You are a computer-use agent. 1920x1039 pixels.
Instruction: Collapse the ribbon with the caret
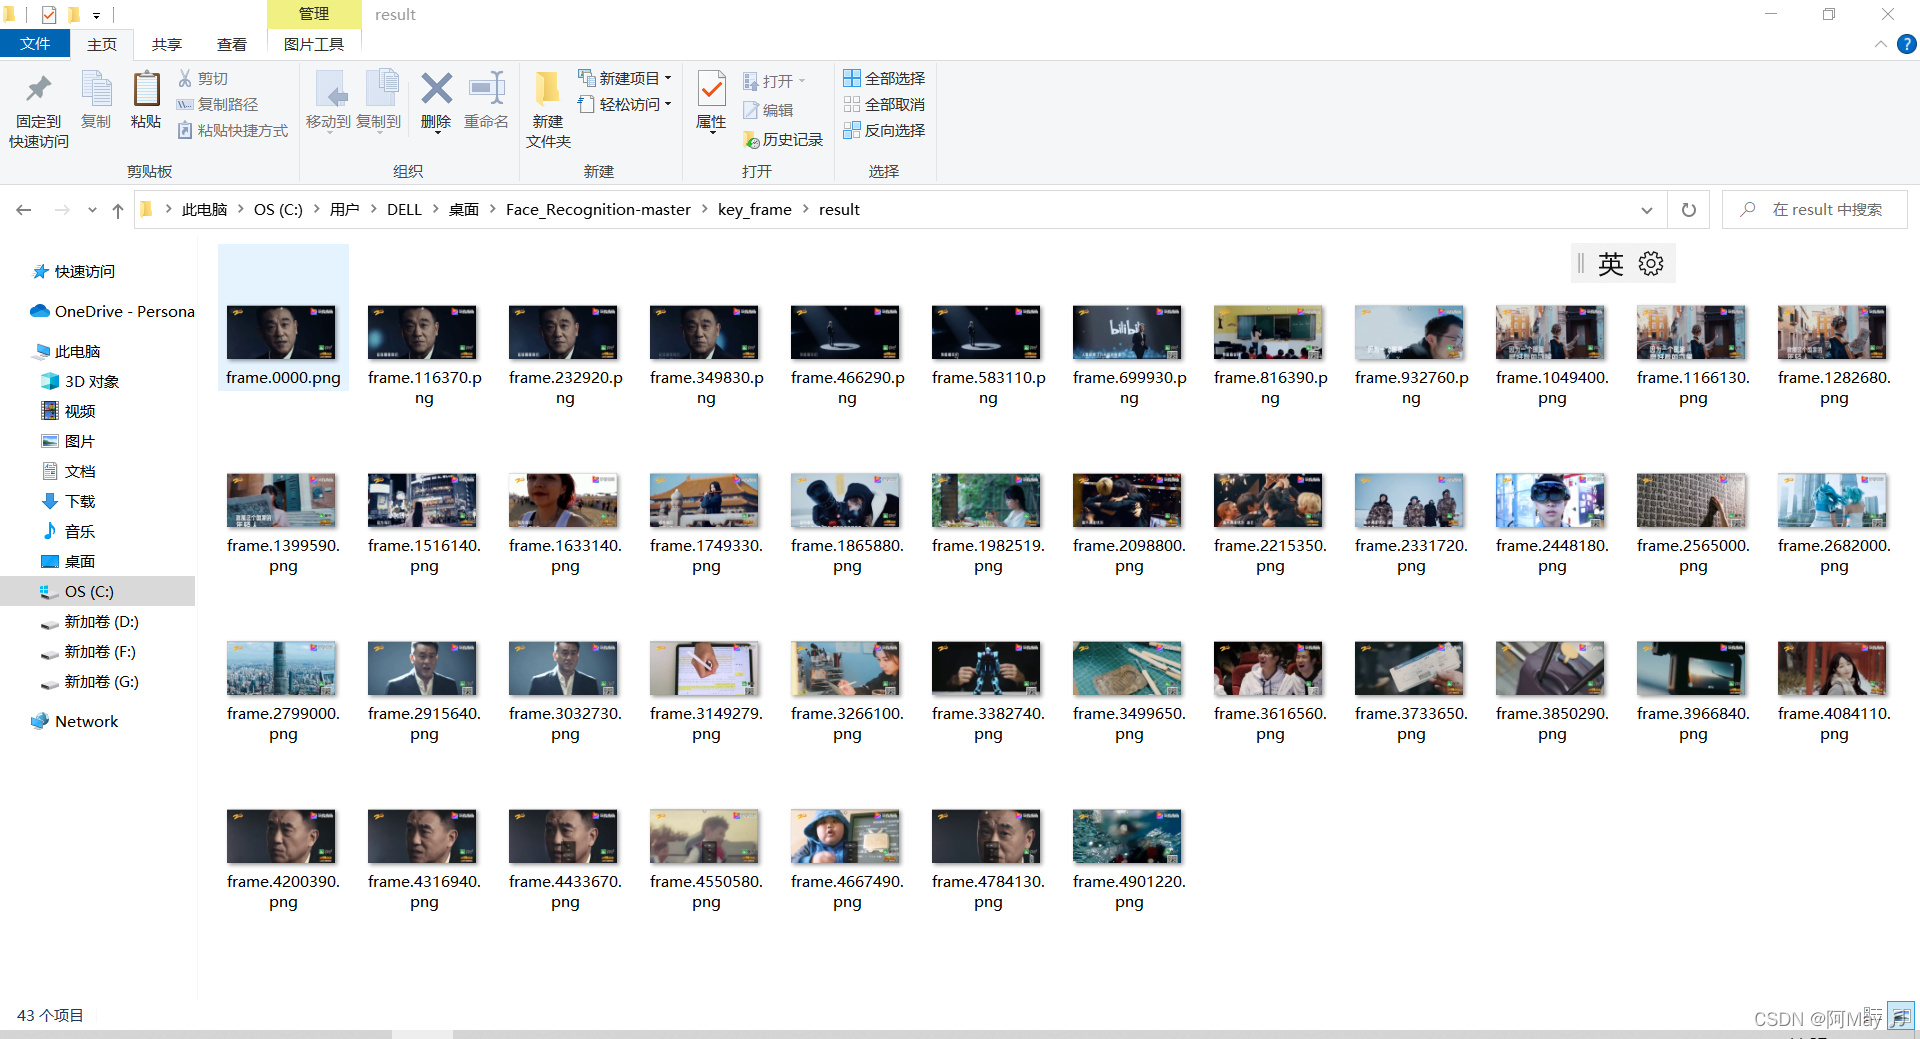pos(1881,44)
